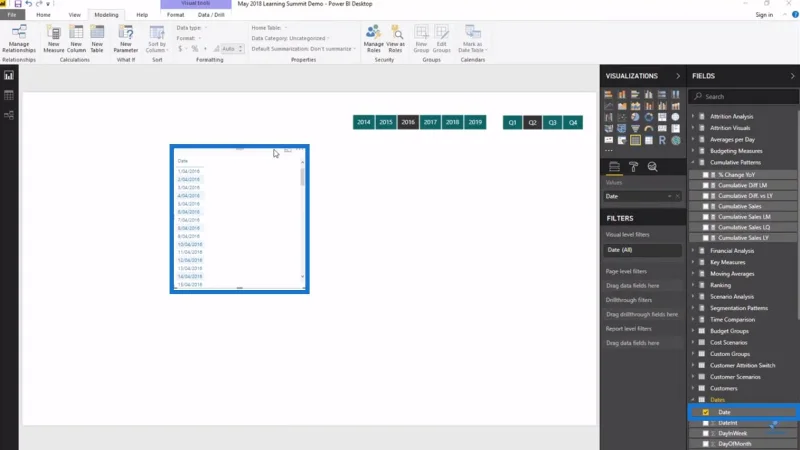Open the Analytics magnifier pane
This screenshot has width=800, height=450.
pos(652,167)
